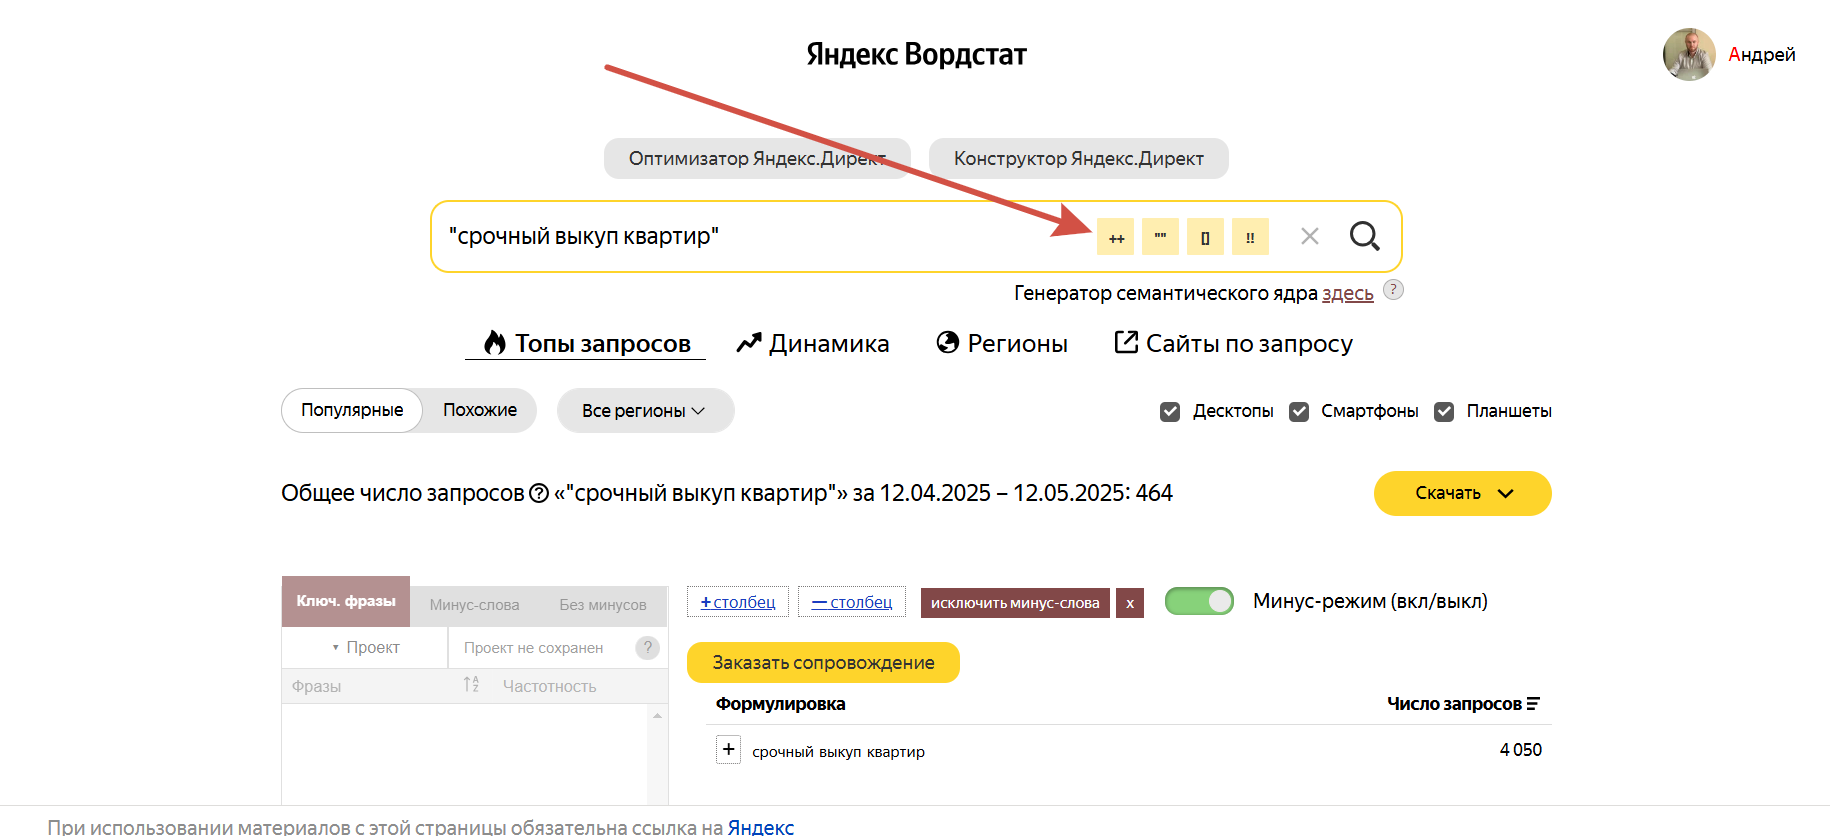This screenshot has height=836, width=1830.
Task: Click the Формулировка column header
Action: [x=780, y=704]
